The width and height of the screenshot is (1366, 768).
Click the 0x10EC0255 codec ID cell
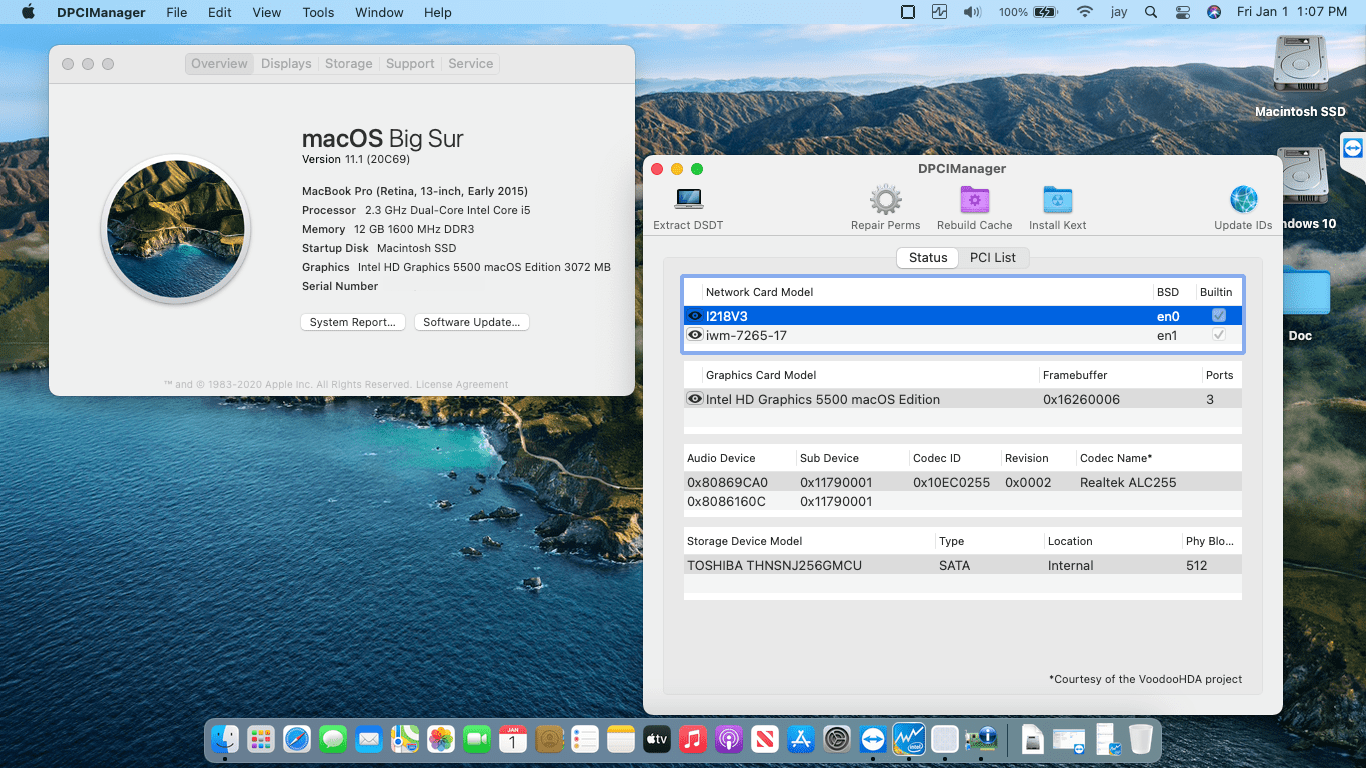coord(951,482)
